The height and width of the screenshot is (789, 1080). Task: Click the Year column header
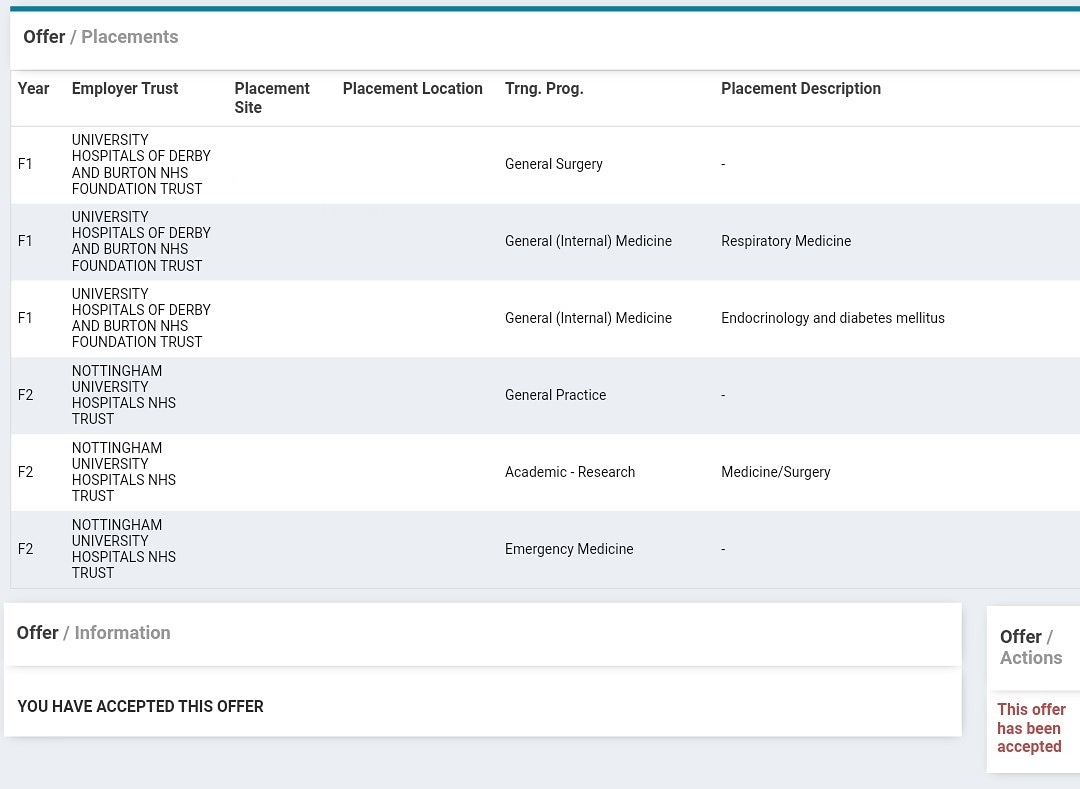pos(34,88)
